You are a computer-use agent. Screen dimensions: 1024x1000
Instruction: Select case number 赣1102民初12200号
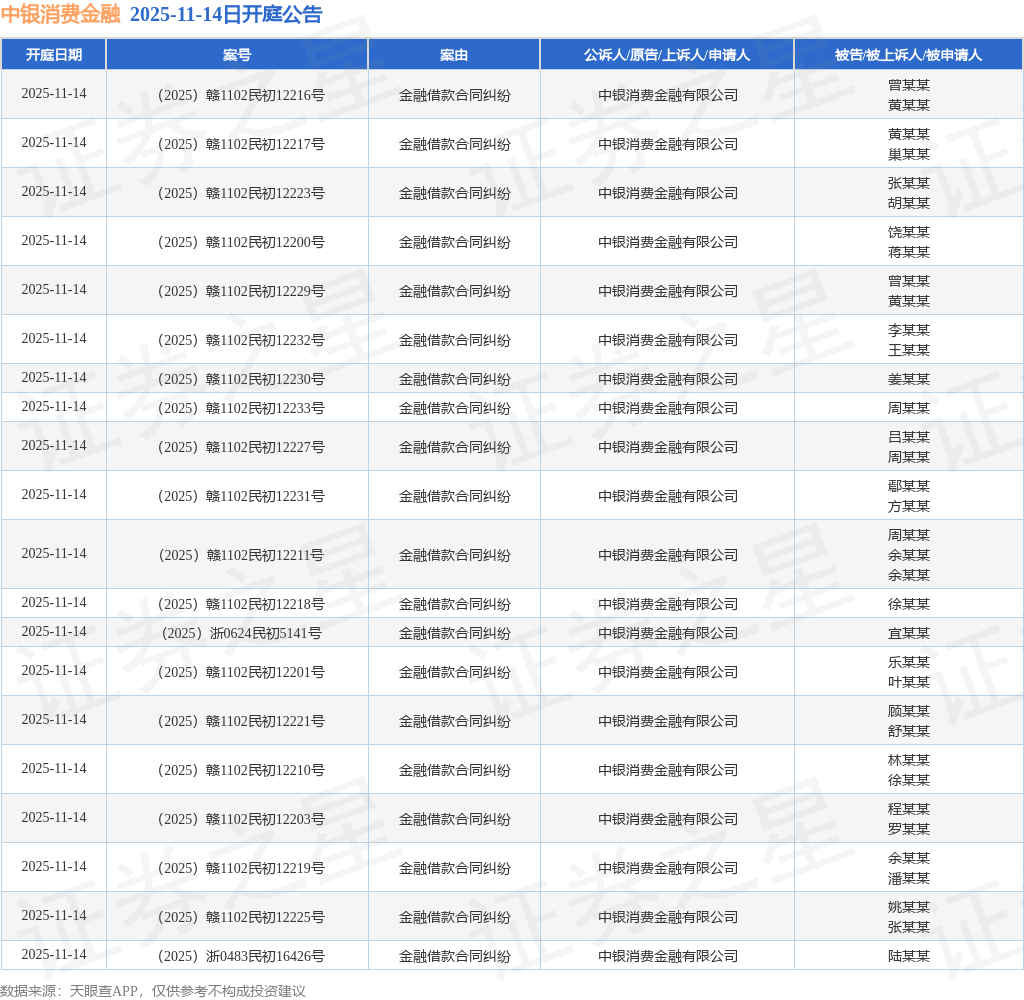(241, 242)
